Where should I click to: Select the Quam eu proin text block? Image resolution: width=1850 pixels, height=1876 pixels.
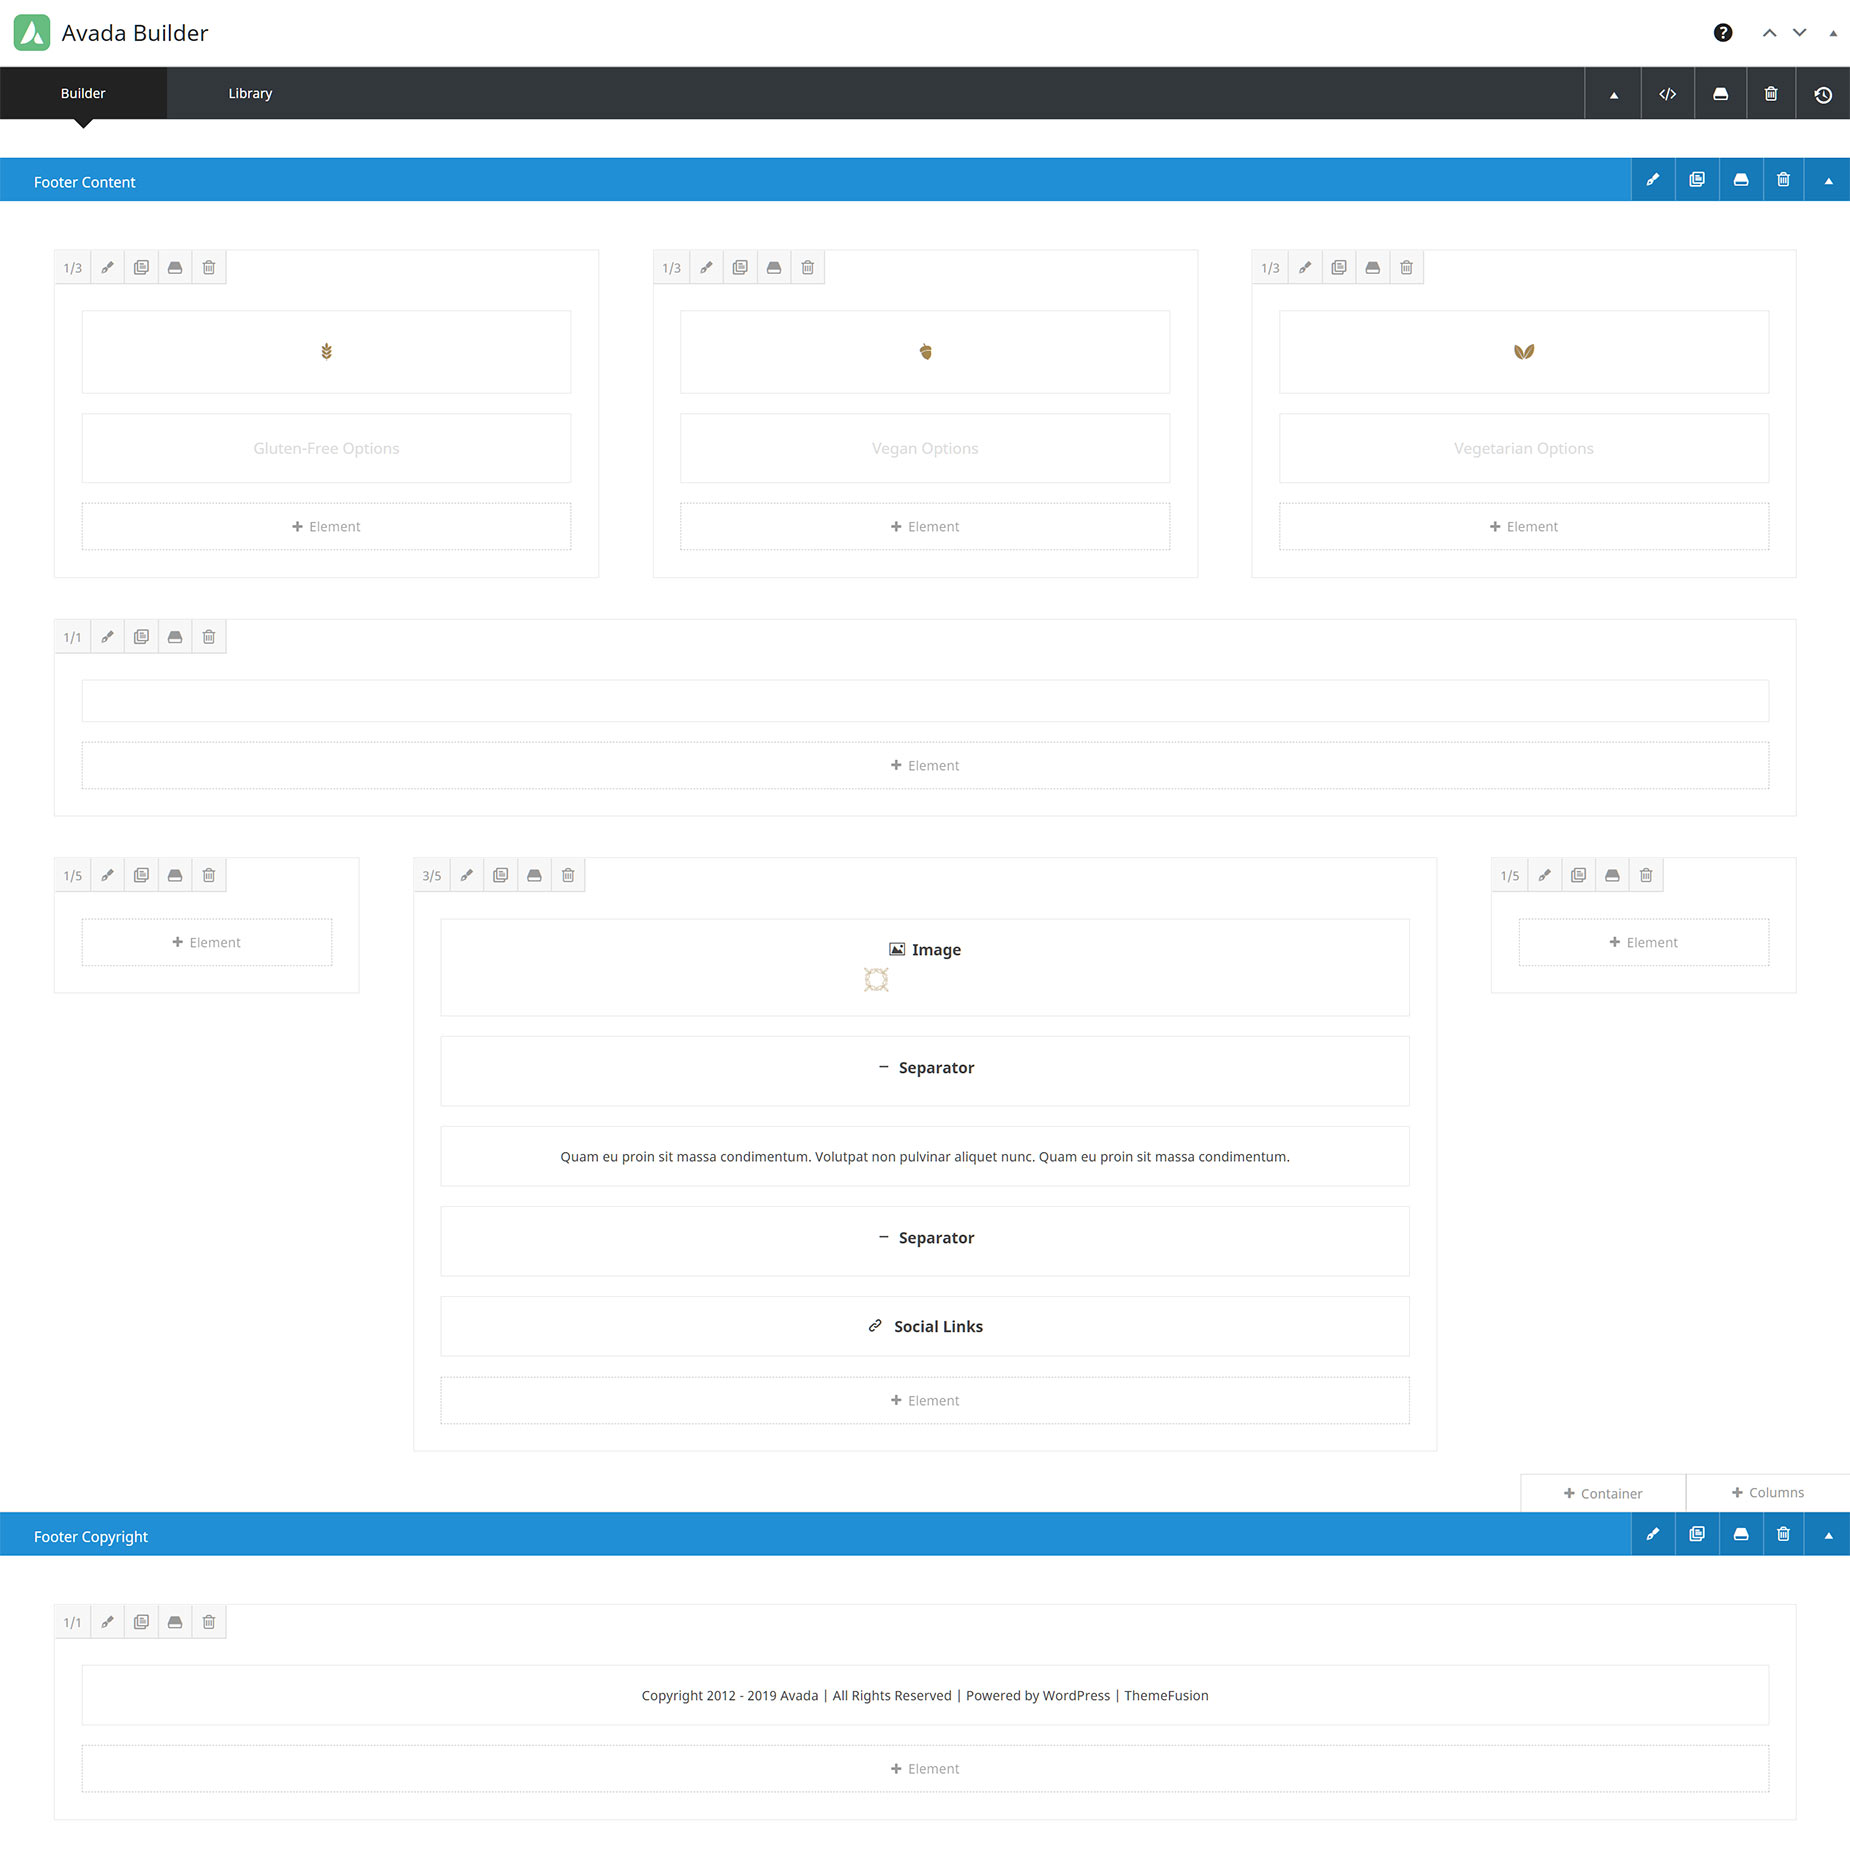pos(925,1156)
